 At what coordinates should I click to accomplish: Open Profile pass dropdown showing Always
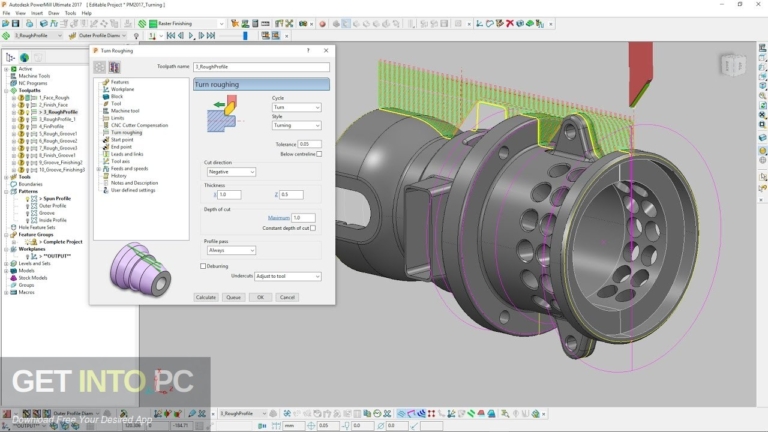231,250
